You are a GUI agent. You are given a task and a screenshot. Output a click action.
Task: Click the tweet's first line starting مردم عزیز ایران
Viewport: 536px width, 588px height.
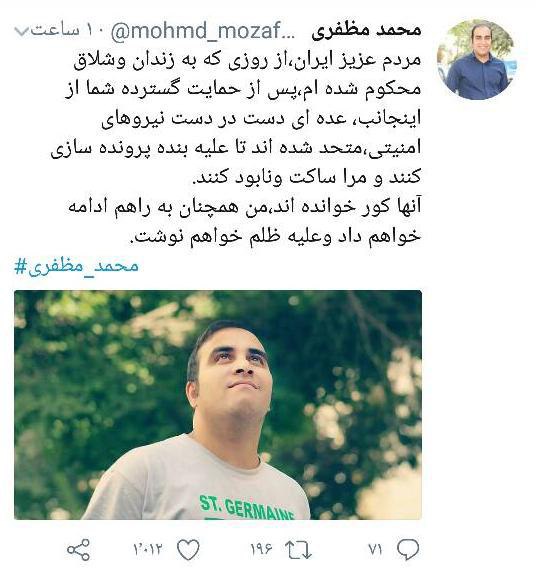click(247, 60)
